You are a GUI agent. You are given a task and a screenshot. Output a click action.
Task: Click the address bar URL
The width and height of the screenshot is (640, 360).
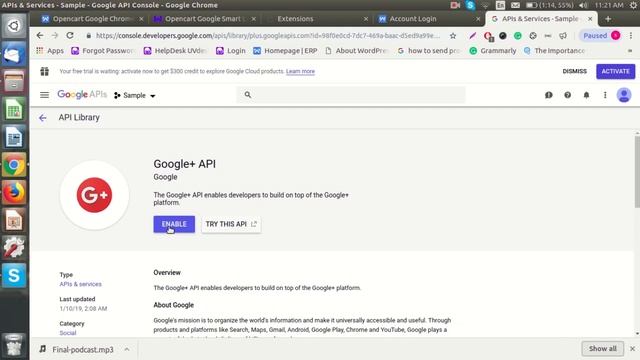[x=268, y=36]
